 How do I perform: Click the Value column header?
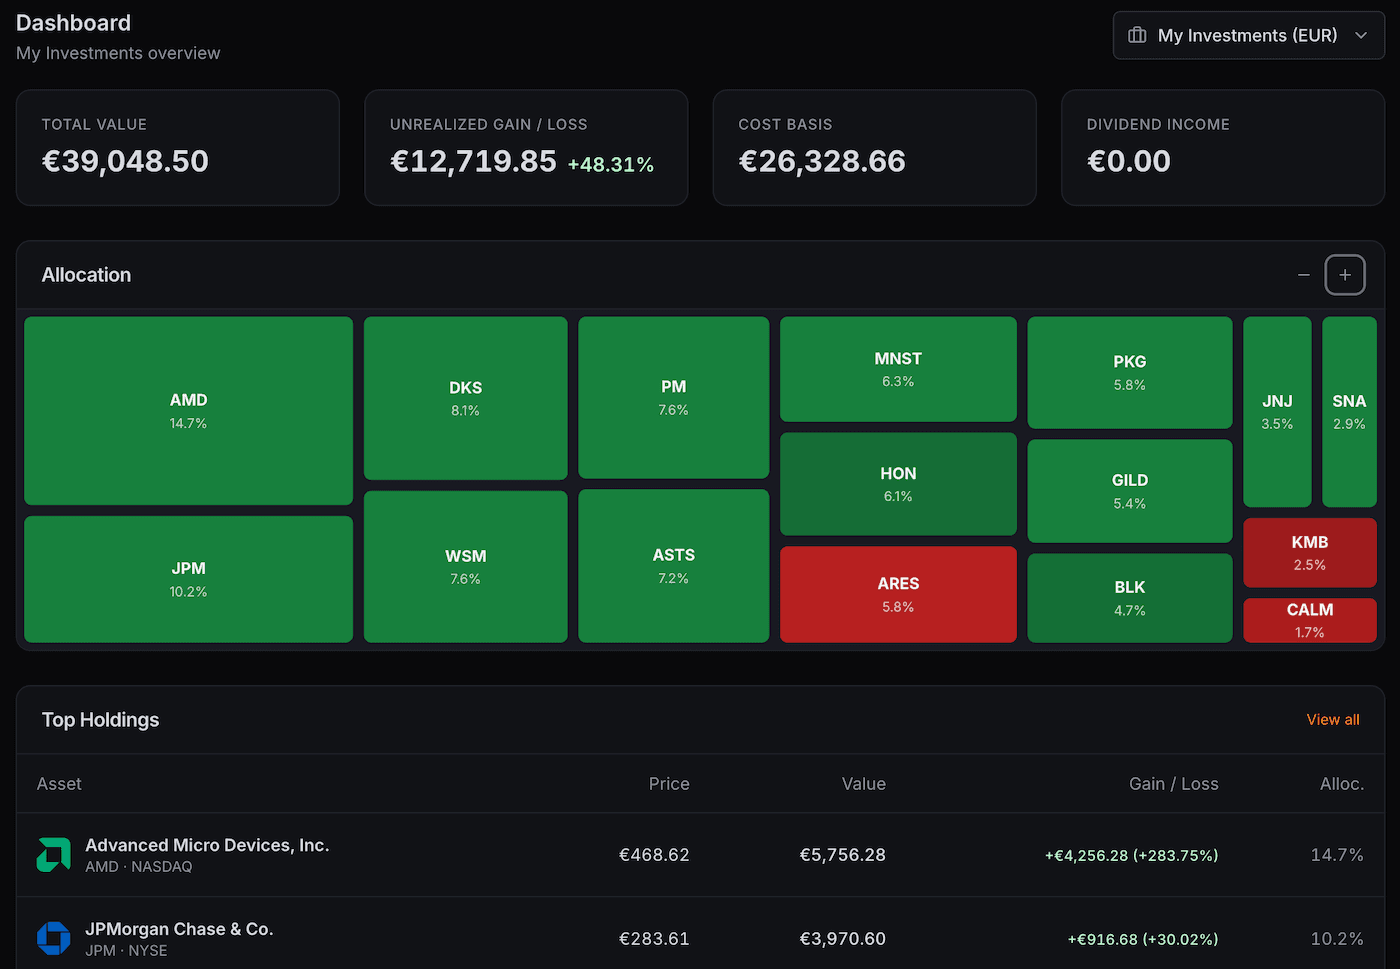[864, 784]
